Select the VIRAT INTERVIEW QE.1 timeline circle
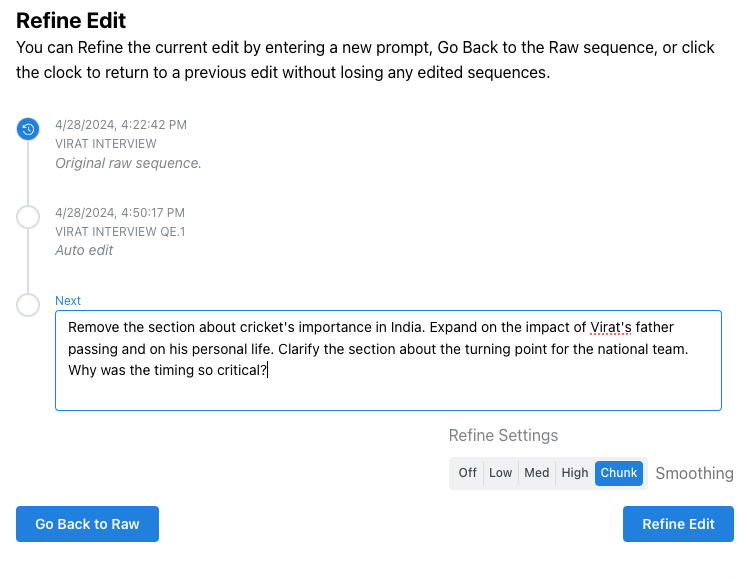 coord(28,217)
